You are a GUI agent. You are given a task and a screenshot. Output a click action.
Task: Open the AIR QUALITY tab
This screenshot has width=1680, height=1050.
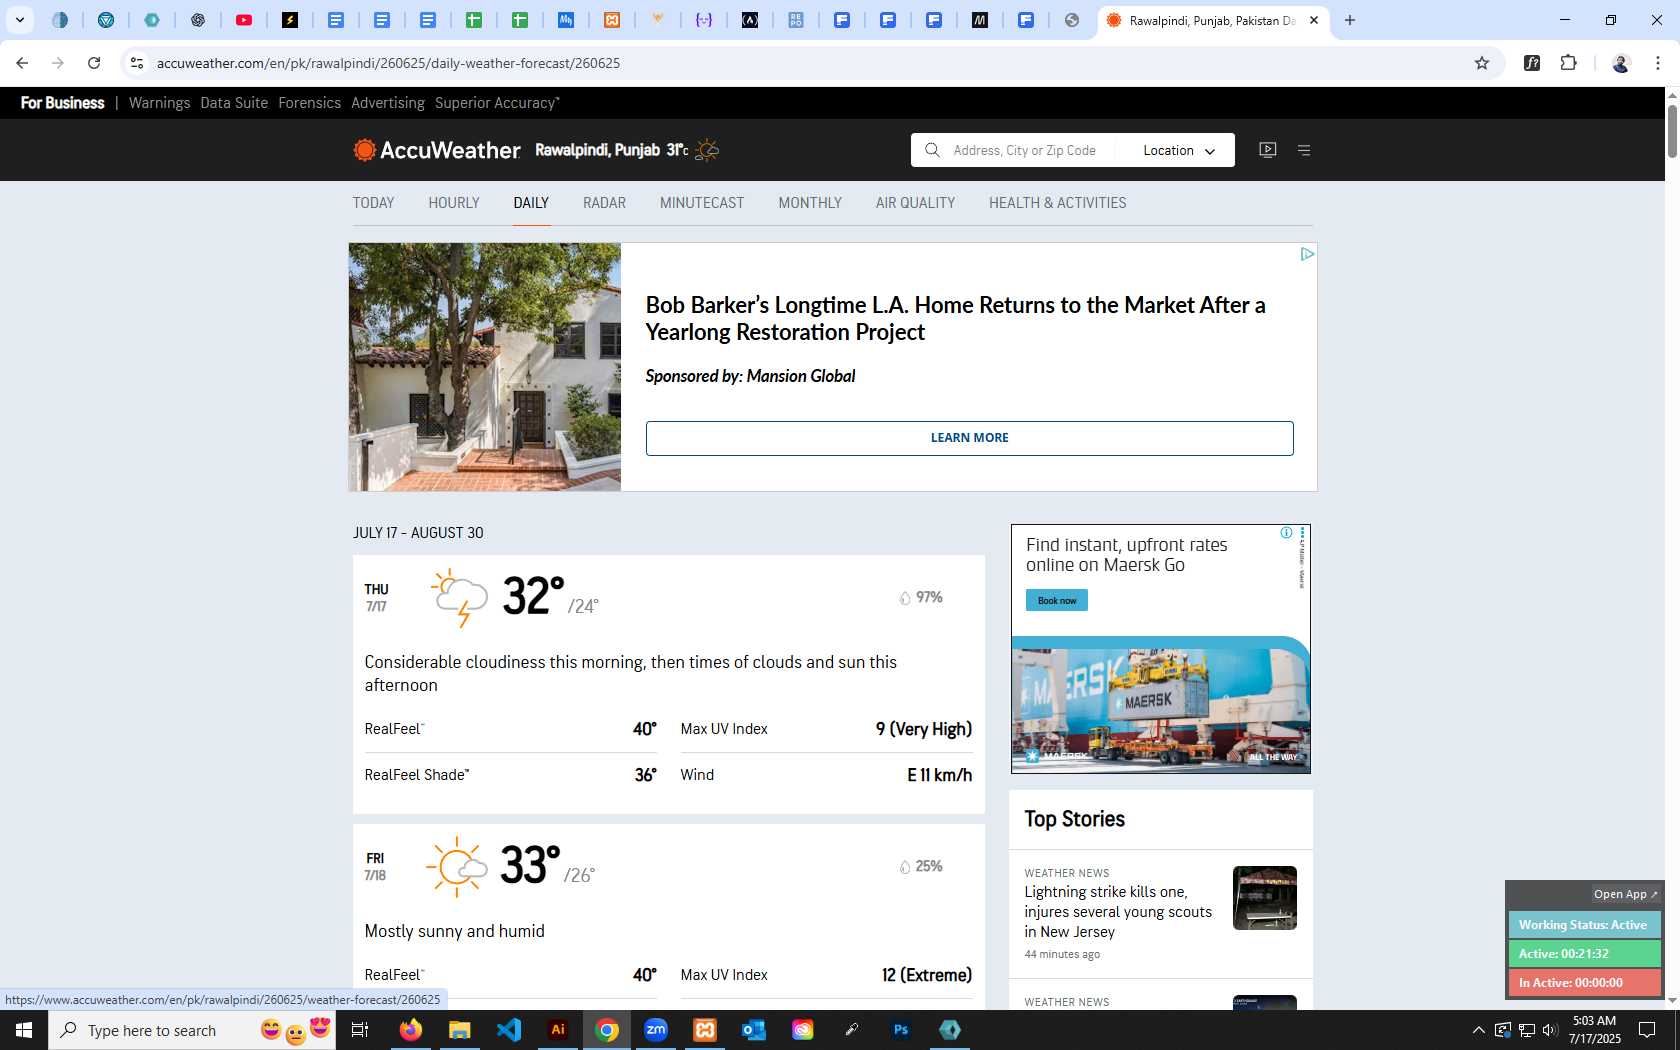pyautogui.click(x=915, y=203)
